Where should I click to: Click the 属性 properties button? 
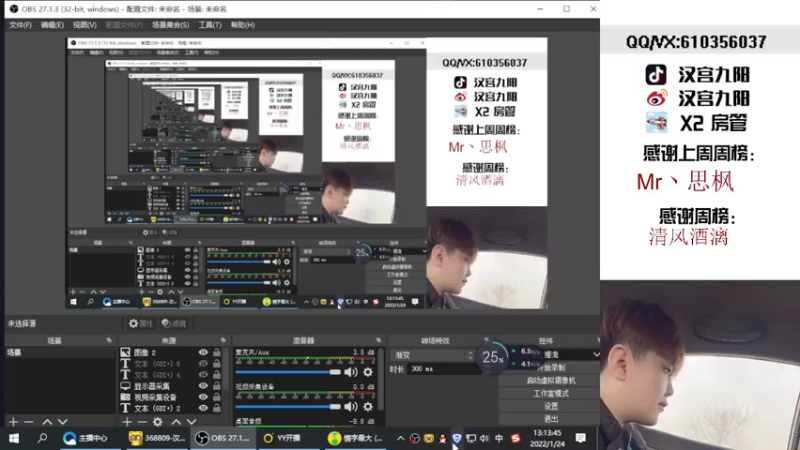tap(141, 323)
